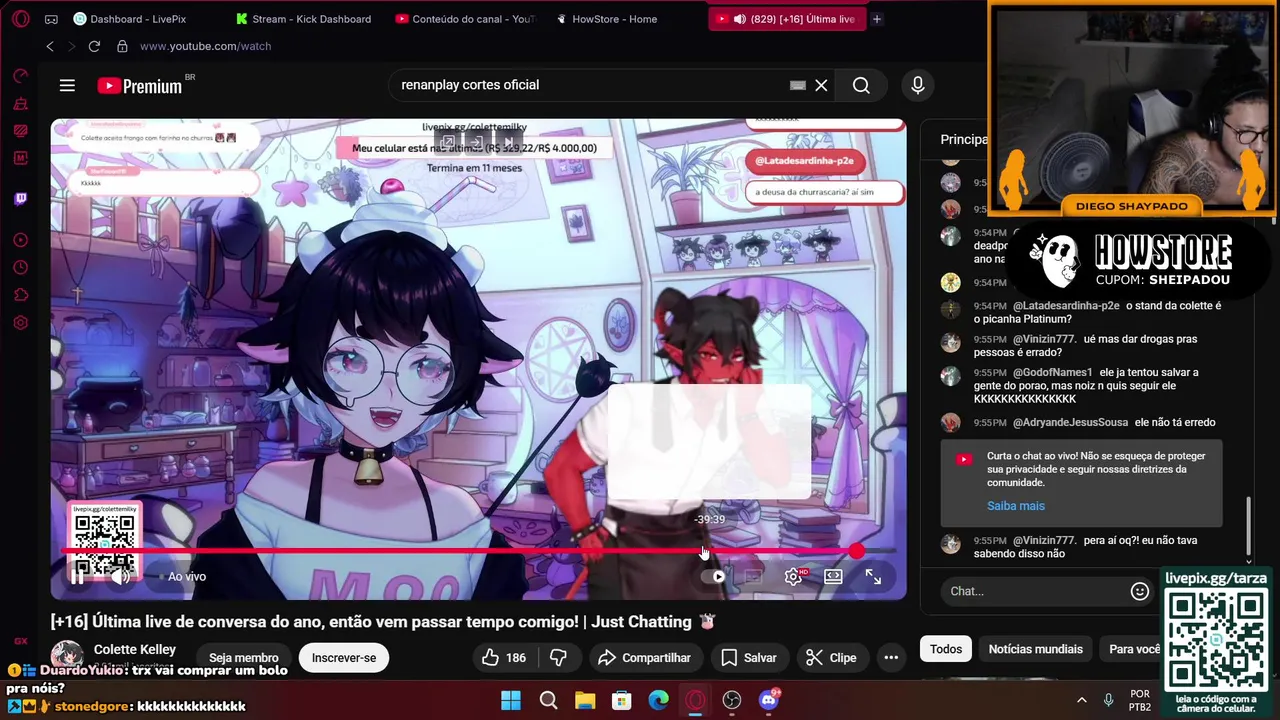This screenshot has width=1280, height=720.
Task: Open GX Corner gamepad icon in tab bar
Action: click(51, 19)
